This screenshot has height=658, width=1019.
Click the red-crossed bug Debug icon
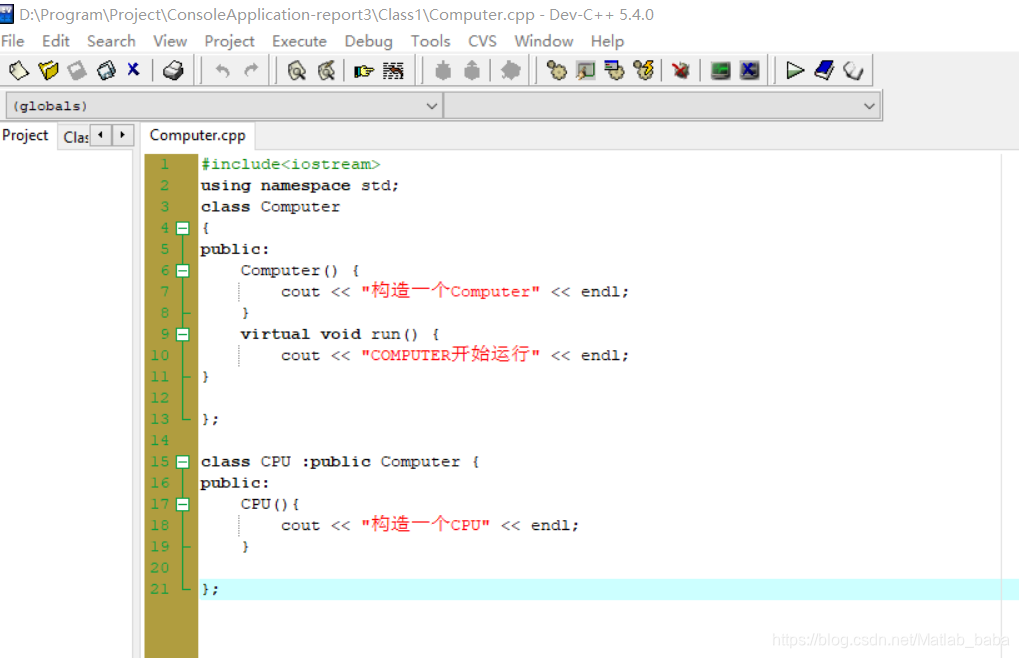pyautogui.click(x=680, y=70)
